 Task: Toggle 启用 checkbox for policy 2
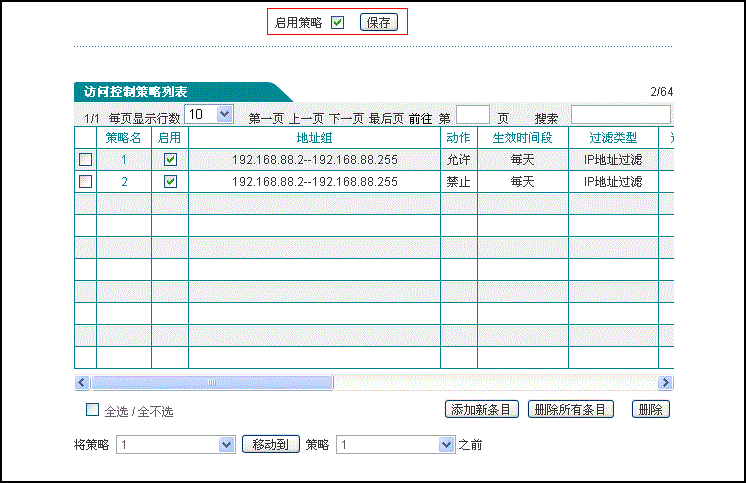tap(170, 181)
